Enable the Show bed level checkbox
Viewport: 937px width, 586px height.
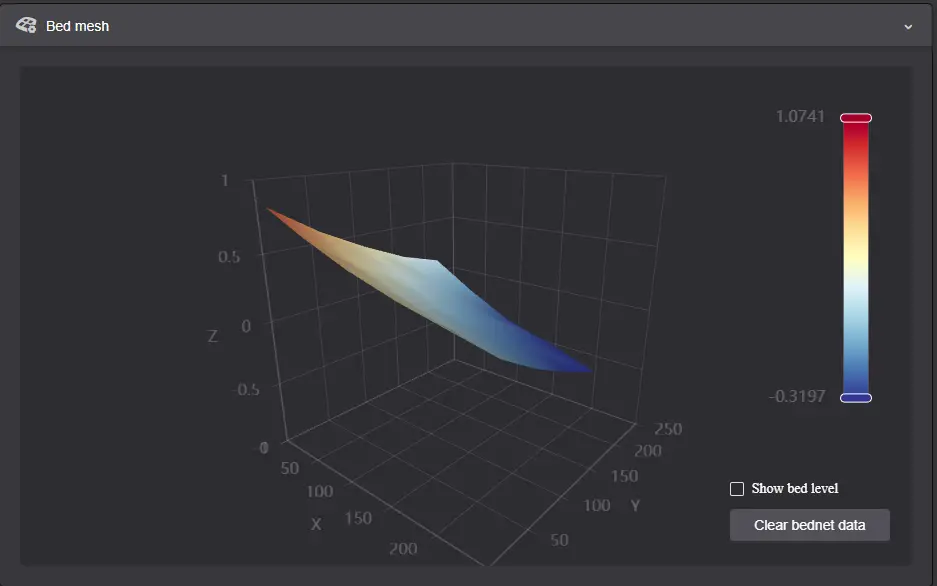tap(737, 489)
